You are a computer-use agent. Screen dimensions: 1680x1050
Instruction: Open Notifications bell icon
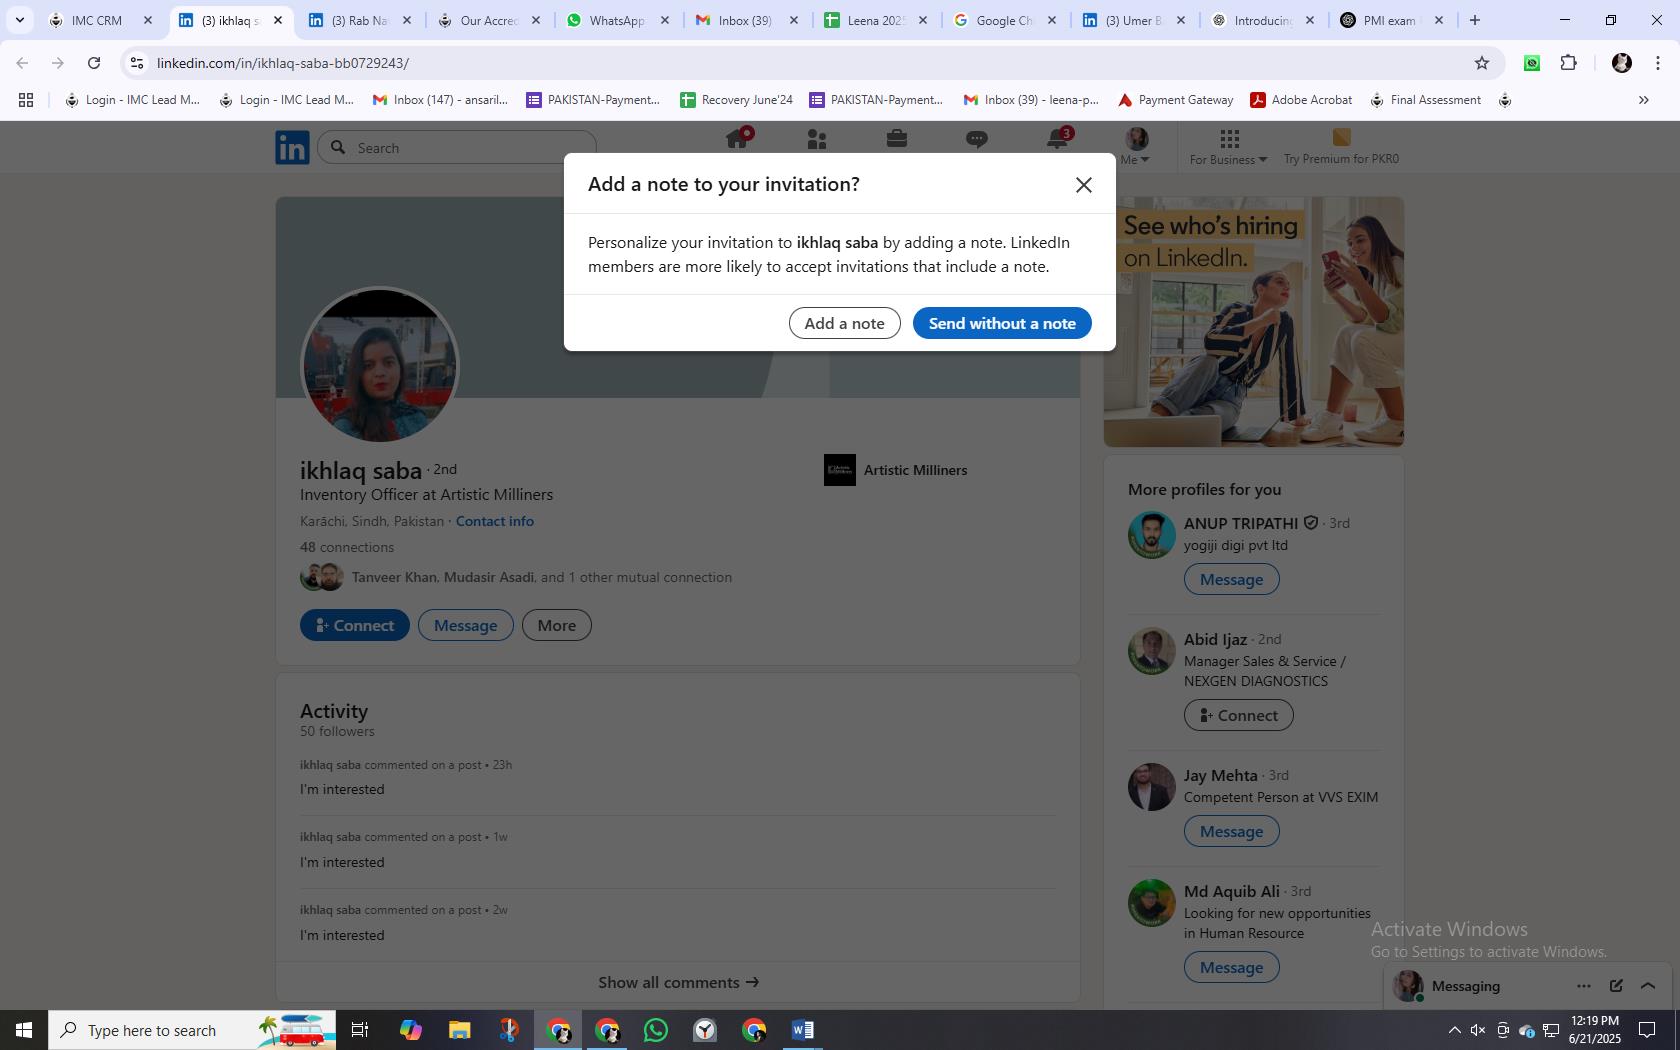click(1057, 140)
